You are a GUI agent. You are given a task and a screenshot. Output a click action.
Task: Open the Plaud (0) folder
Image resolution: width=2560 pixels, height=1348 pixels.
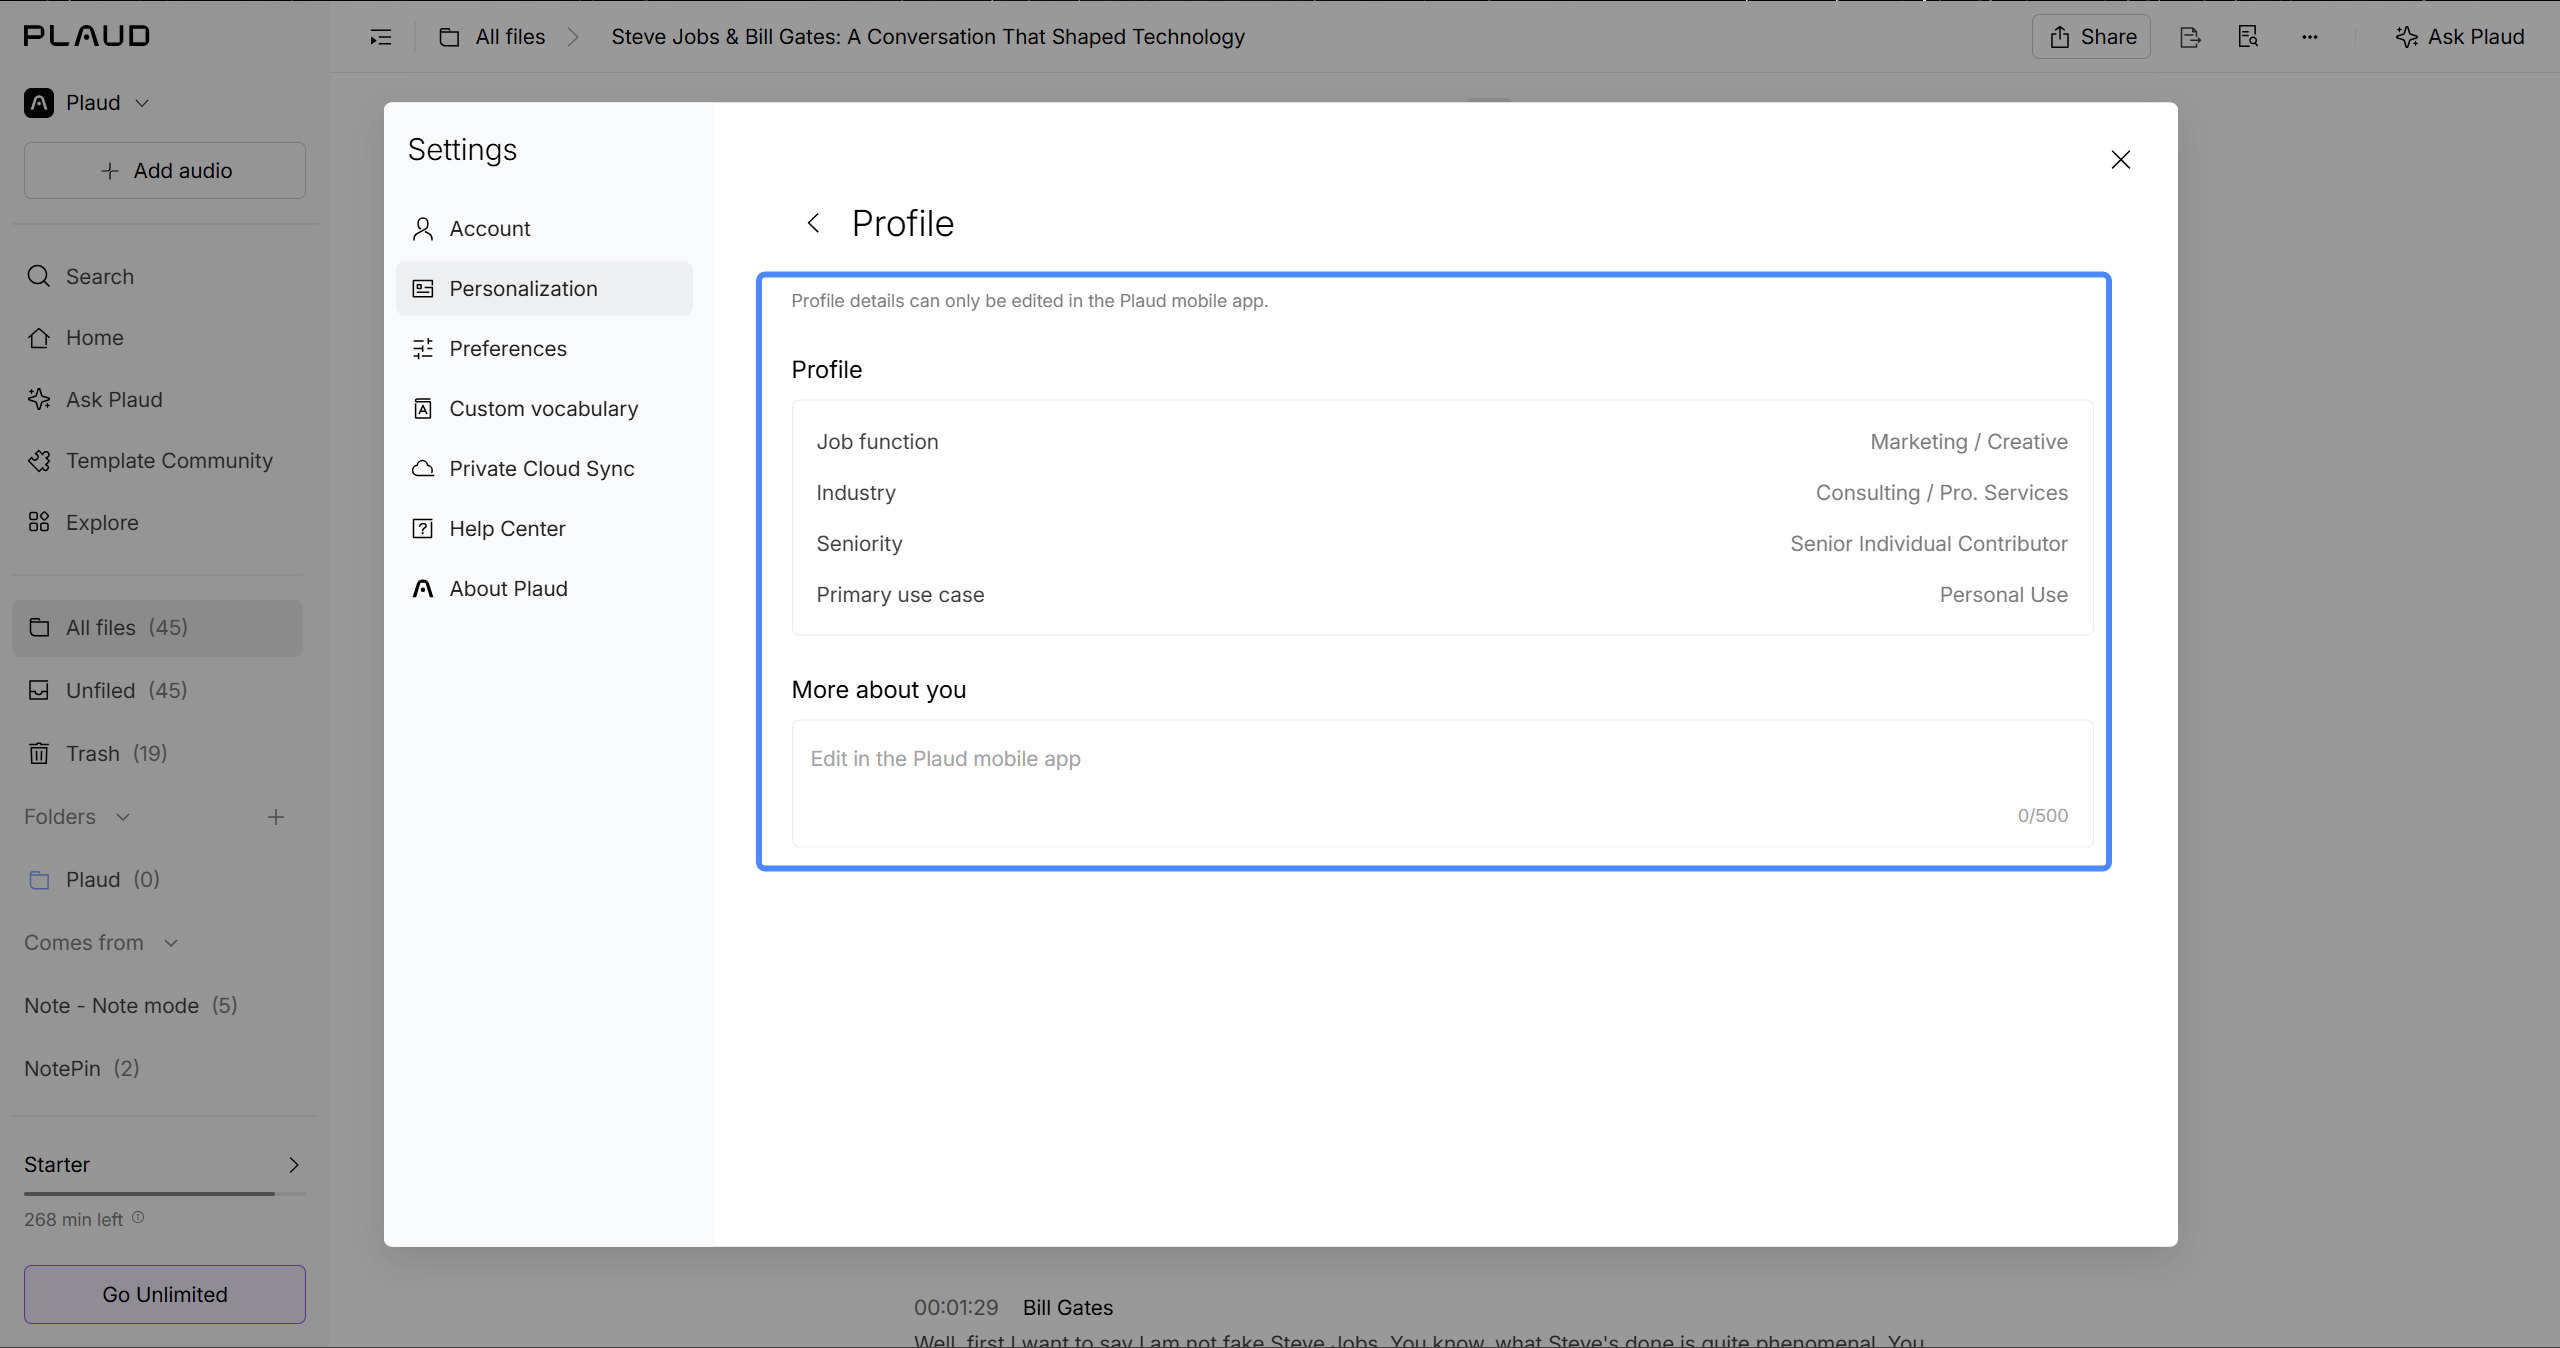(157, 880)
